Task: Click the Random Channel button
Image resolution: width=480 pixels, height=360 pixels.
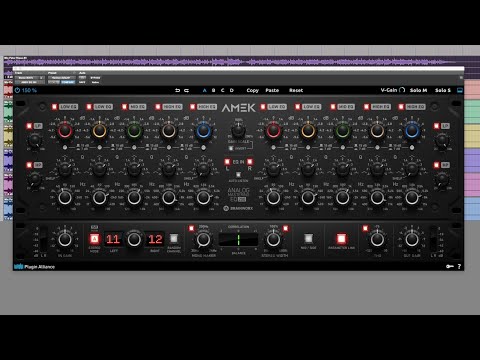Action: 174,238
